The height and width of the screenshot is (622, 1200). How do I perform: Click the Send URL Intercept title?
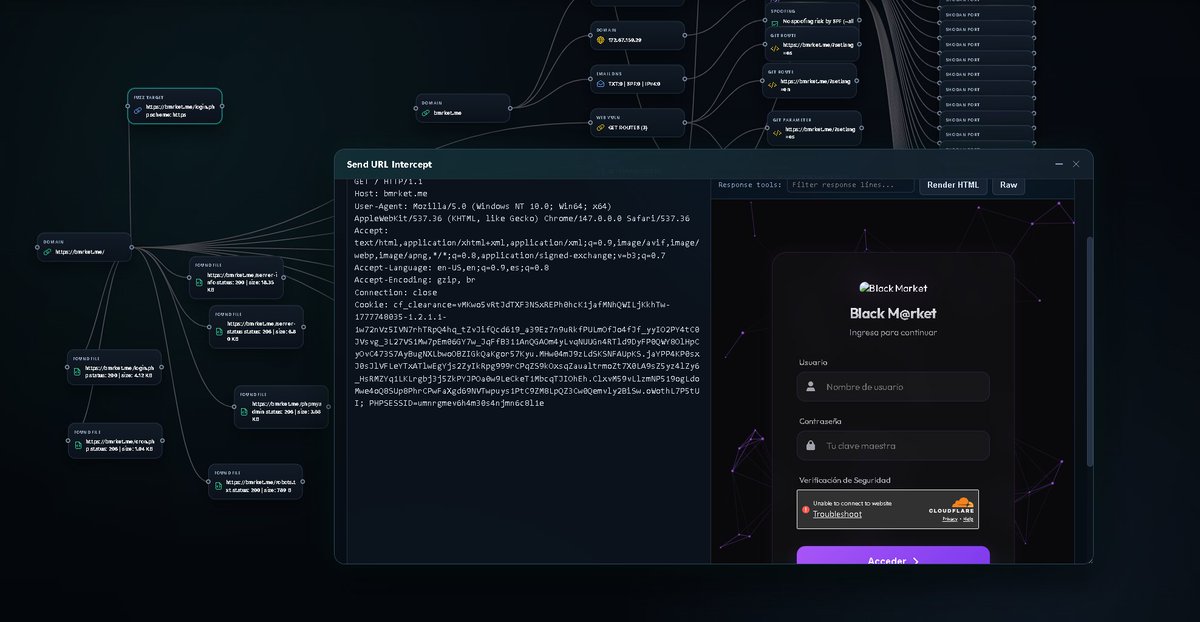tap(389, 164)
